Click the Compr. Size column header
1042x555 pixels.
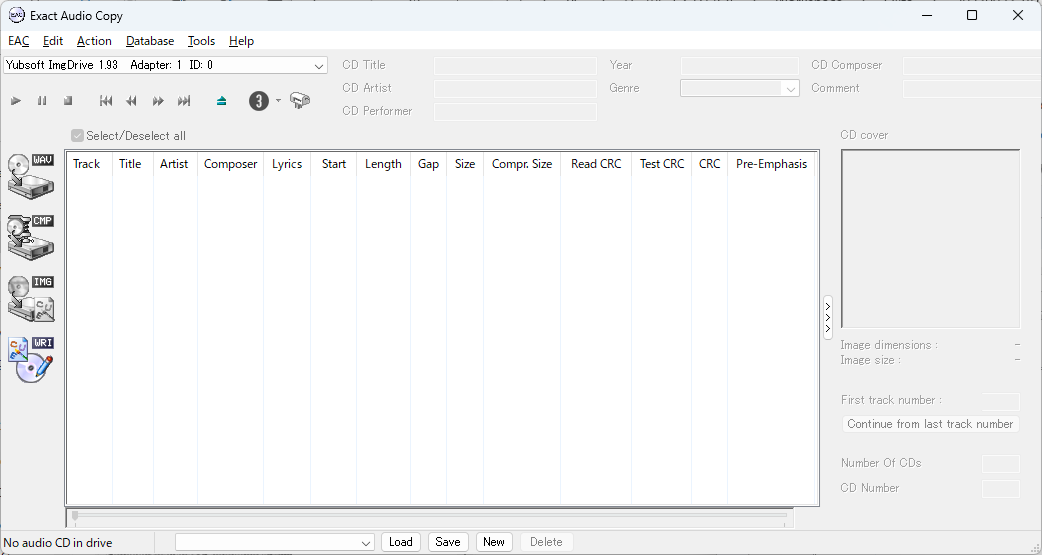pyautogui.click(x=522, y=164)
